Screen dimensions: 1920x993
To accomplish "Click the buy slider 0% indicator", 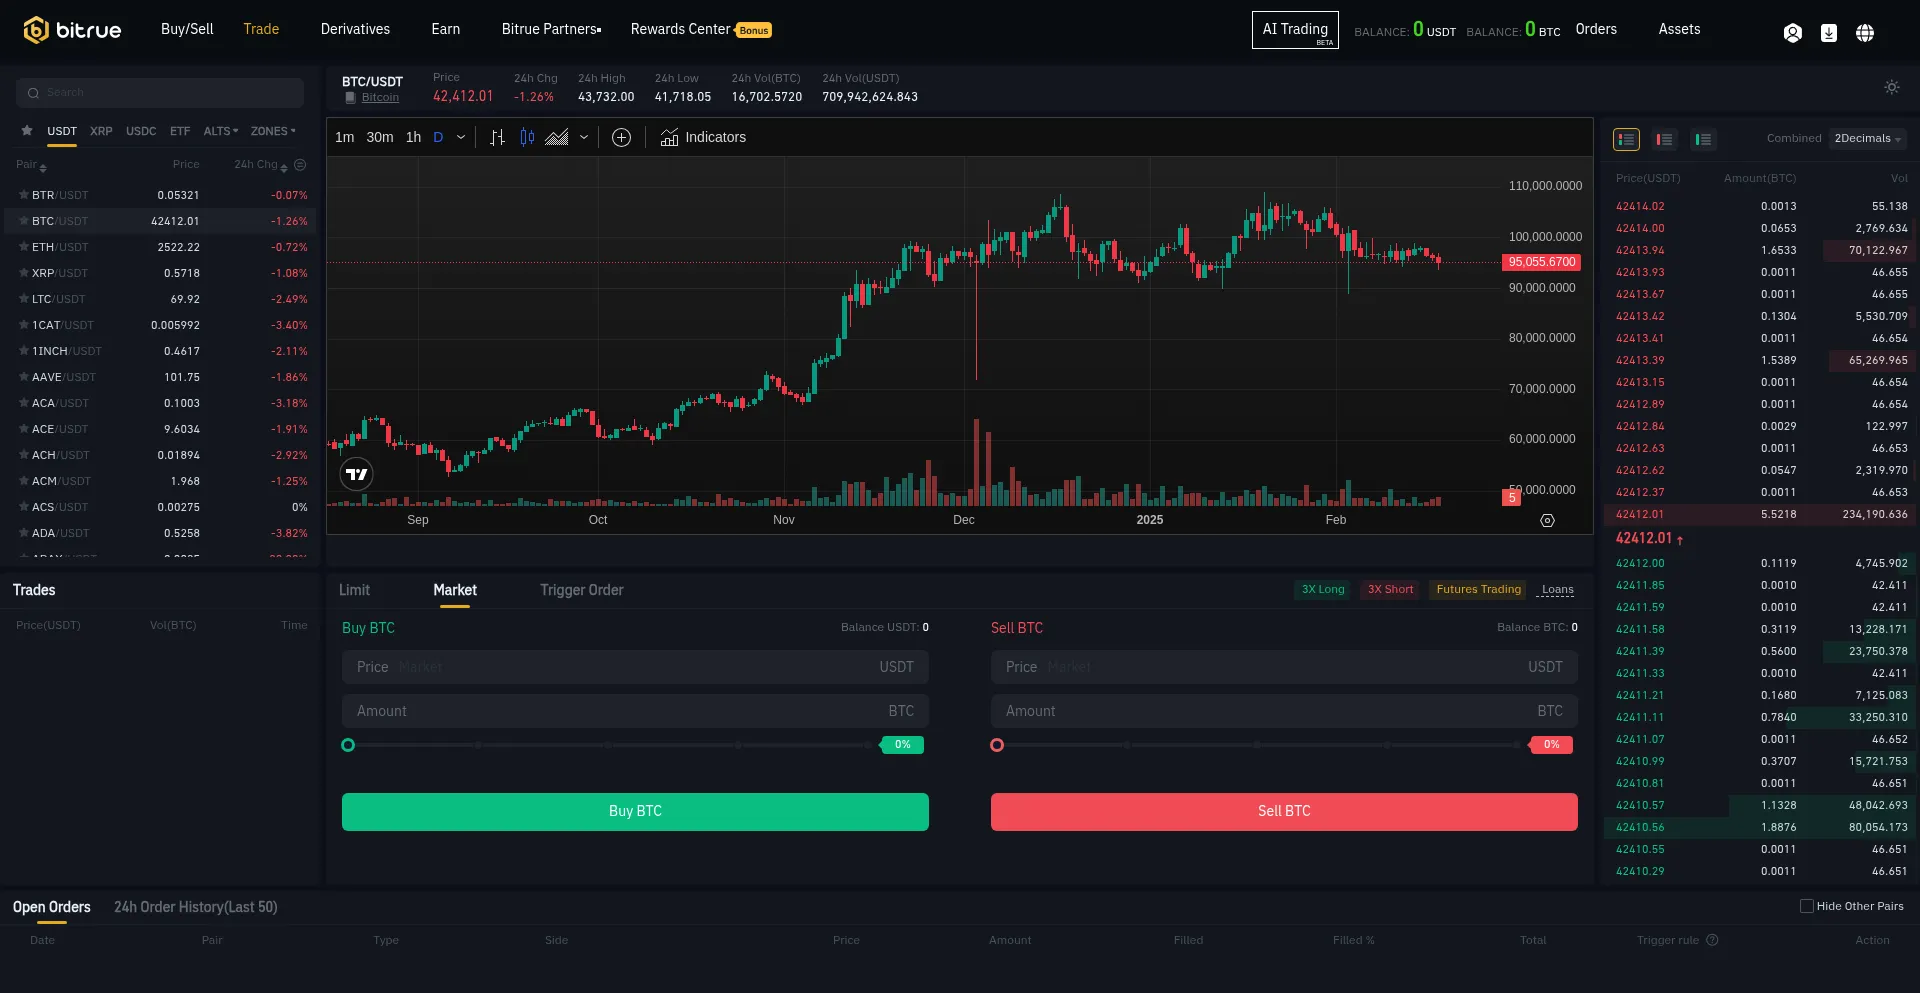I will click(x=902, y=745).
